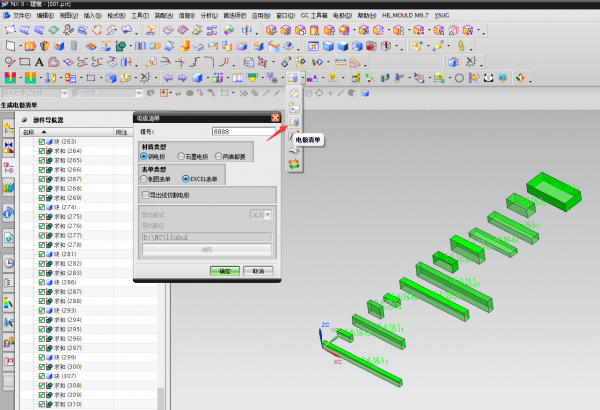The width and height of the screenshot is (600, 410).
Task: Click the clock history icon in left sidebar
Action: [8, 263]
